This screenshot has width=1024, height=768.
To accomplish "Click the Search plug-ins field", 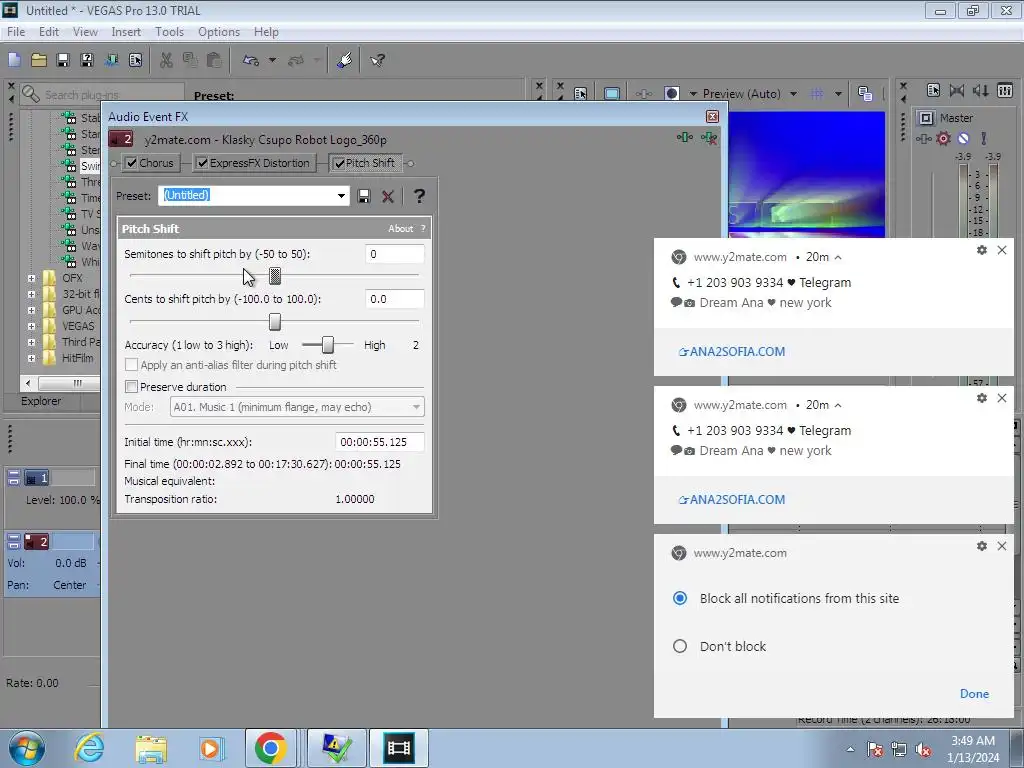I will pos(112,95).
